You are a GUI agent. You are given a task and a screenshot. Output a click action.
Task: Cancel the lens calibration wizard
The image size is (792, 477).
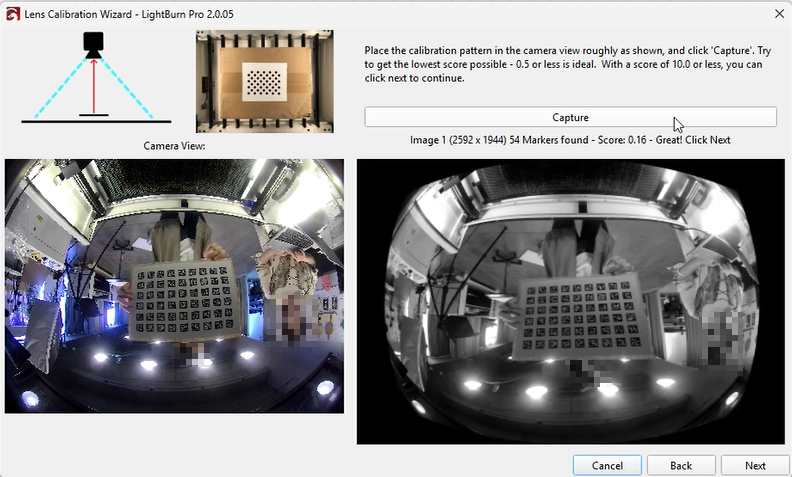coord(607,465)
